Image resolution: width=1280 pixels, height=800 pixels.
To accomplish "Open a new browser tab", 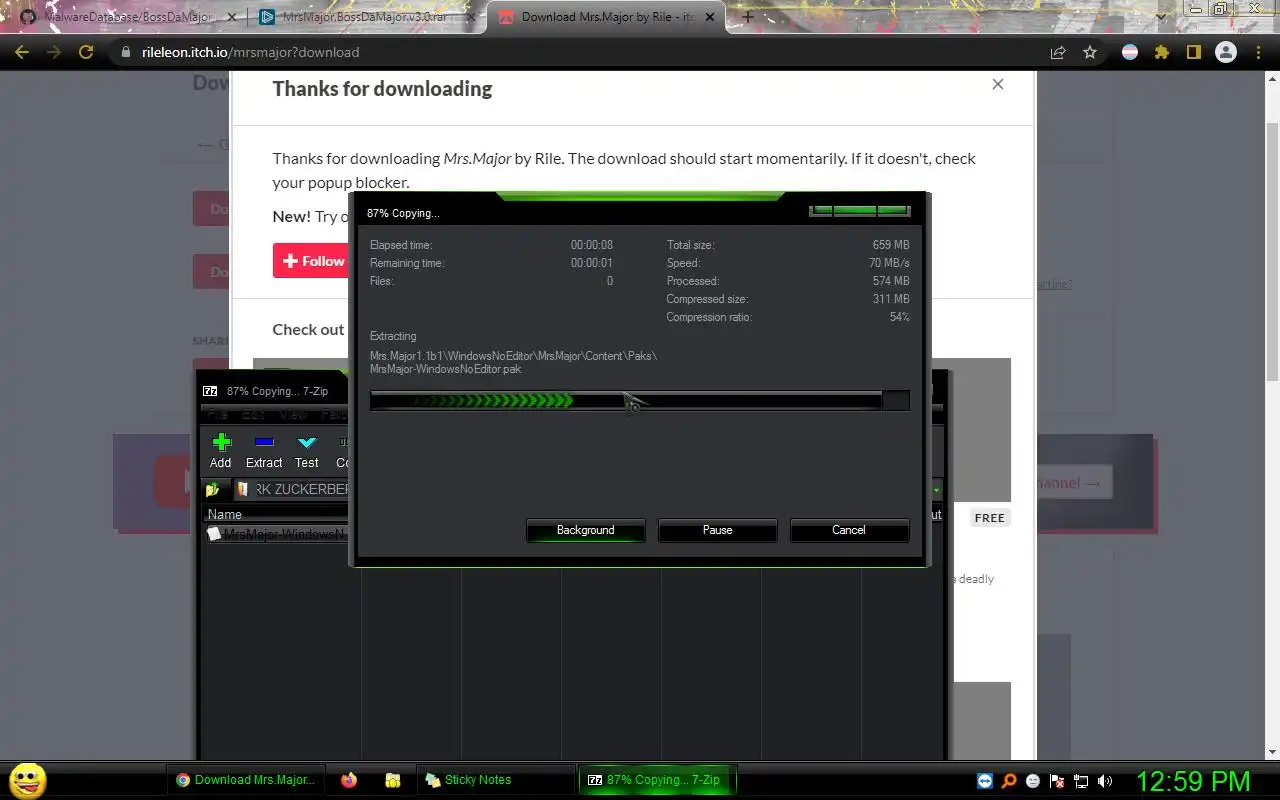I will (x=748, y=17).
